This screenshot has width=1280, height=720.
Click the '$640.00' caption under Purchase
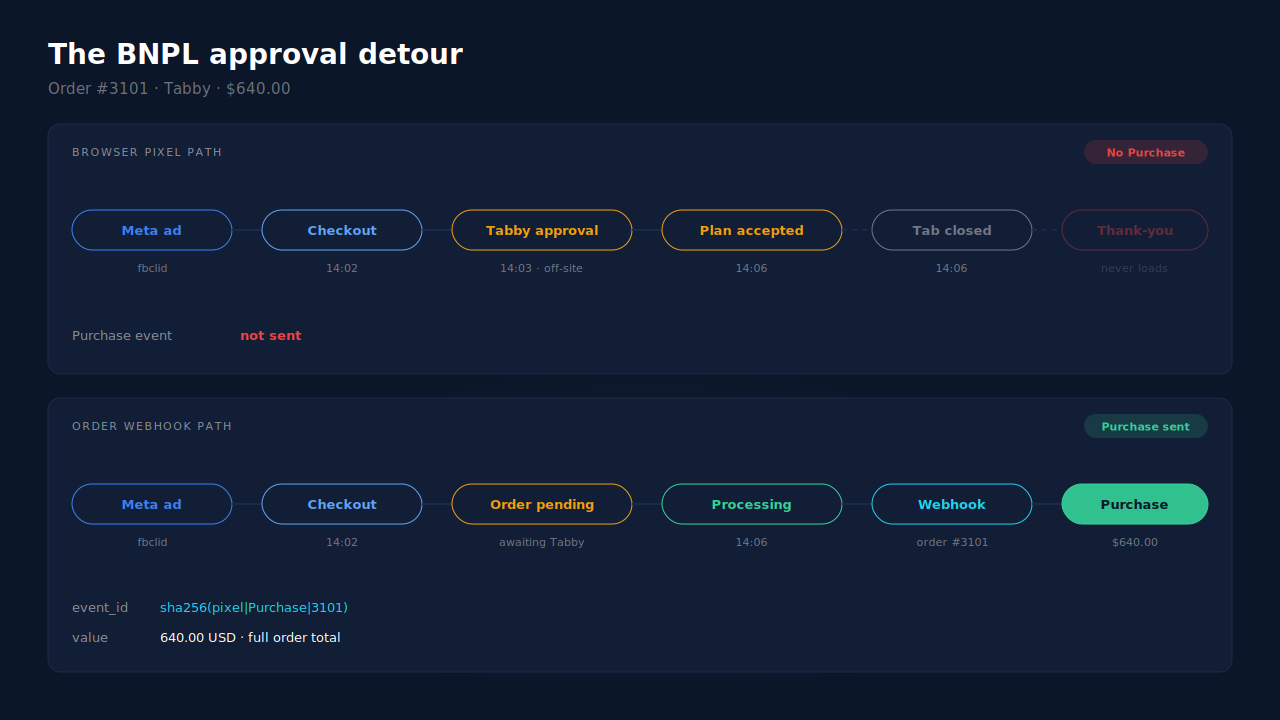pyautogui.click(x=1135, y=542)
